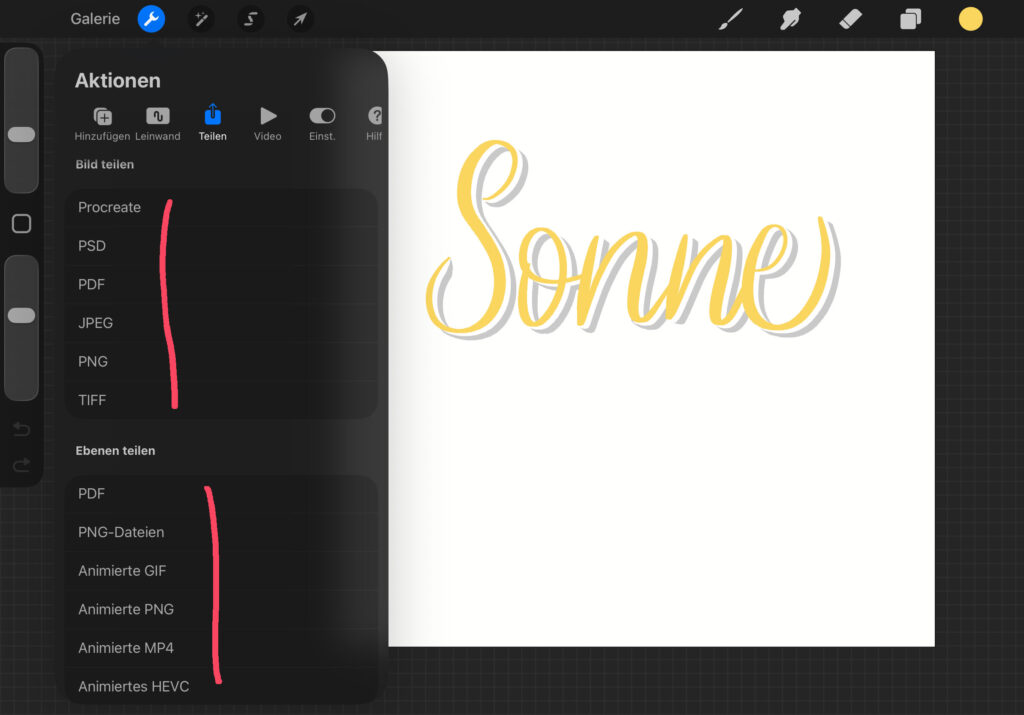Open the Hilfe tab with question mark
The height and width of the screenshot is (715, 1024).
click(375, 123)
